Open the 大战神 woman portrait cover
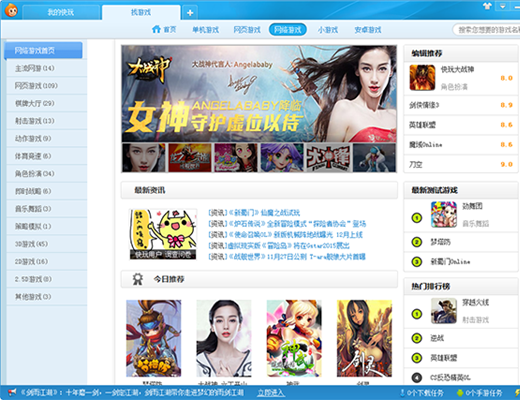This screenshot has width=520, height=400. 224,338
